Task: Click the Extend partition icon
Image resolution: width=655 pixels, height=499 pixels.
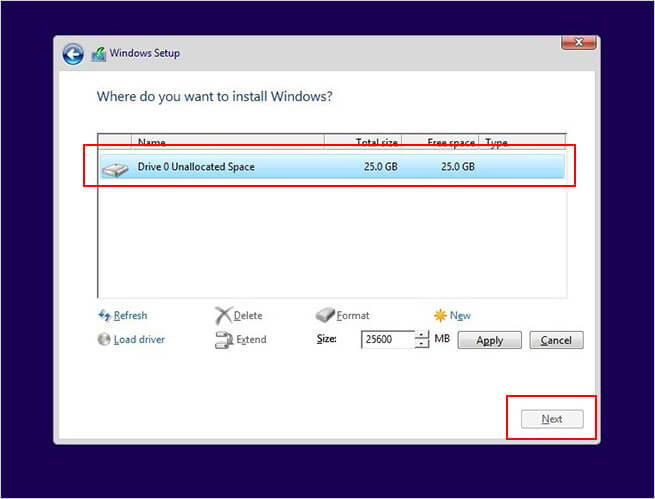Action: pos(224,340)
